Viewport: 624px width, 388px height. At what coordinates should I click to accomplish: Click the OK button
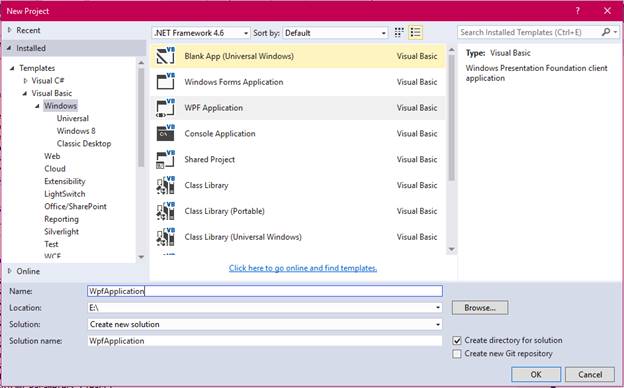click(x=536, y=374)
